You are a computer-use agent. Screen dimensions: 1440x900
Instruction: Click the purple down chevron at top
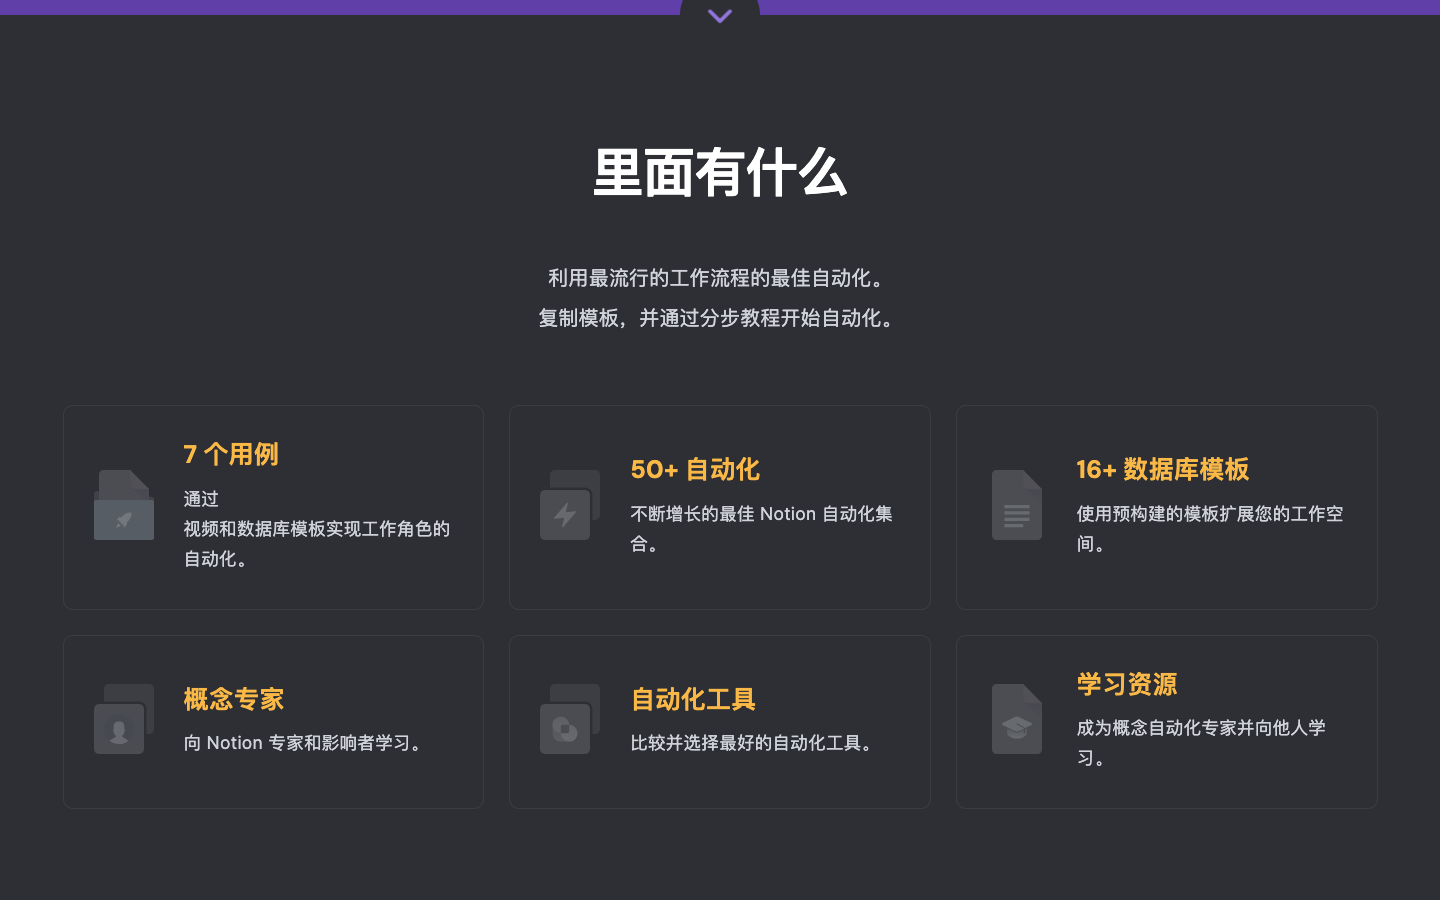(x=720, y=16)
